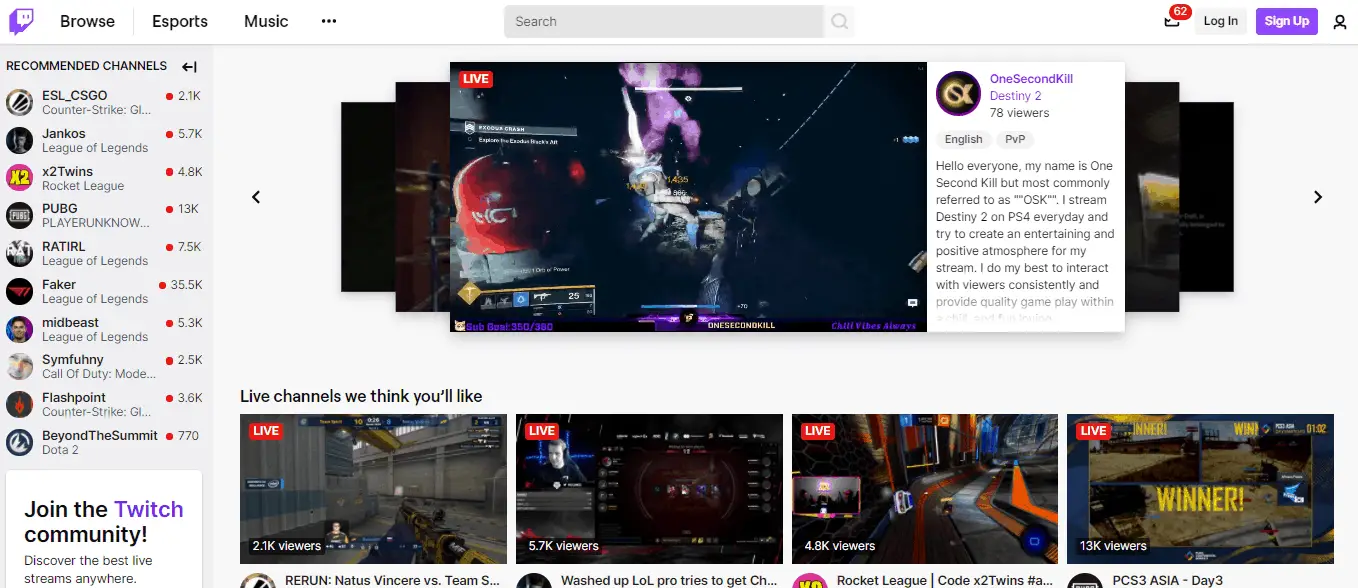Click RATIRL channel avatar
This screenshot has height=588, width=1358.
(x=19, y=253)
